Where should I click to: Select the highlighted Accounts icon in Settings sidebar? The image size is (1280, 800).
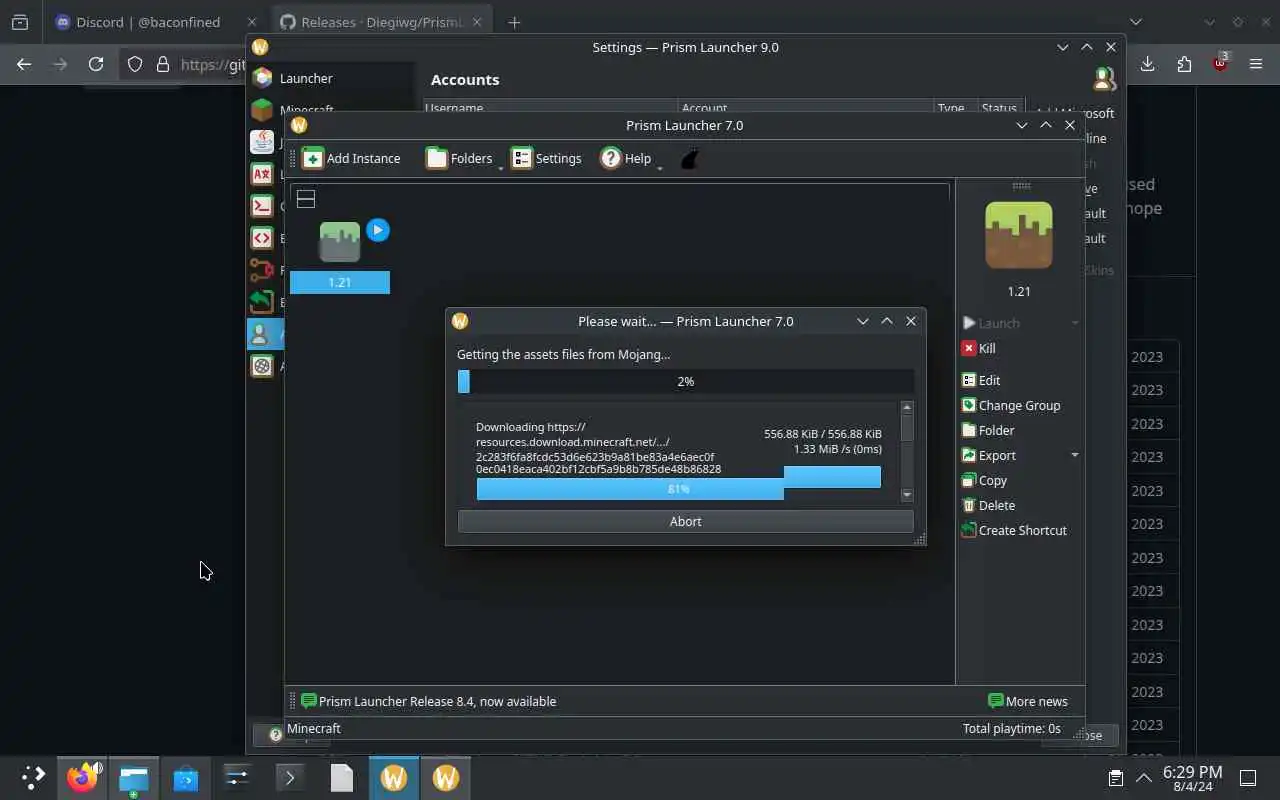click(x=262, y=334)
